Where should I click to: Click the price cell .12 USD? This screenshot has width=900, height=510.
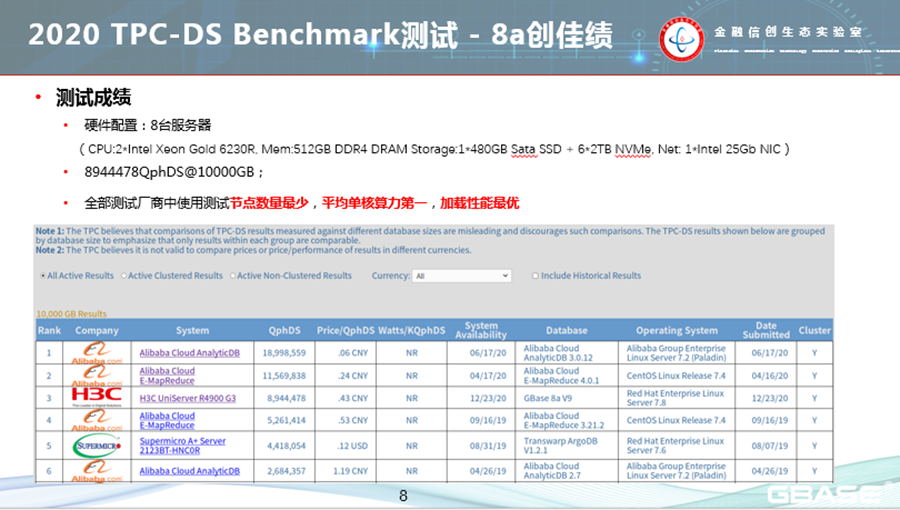coord(353,446)
